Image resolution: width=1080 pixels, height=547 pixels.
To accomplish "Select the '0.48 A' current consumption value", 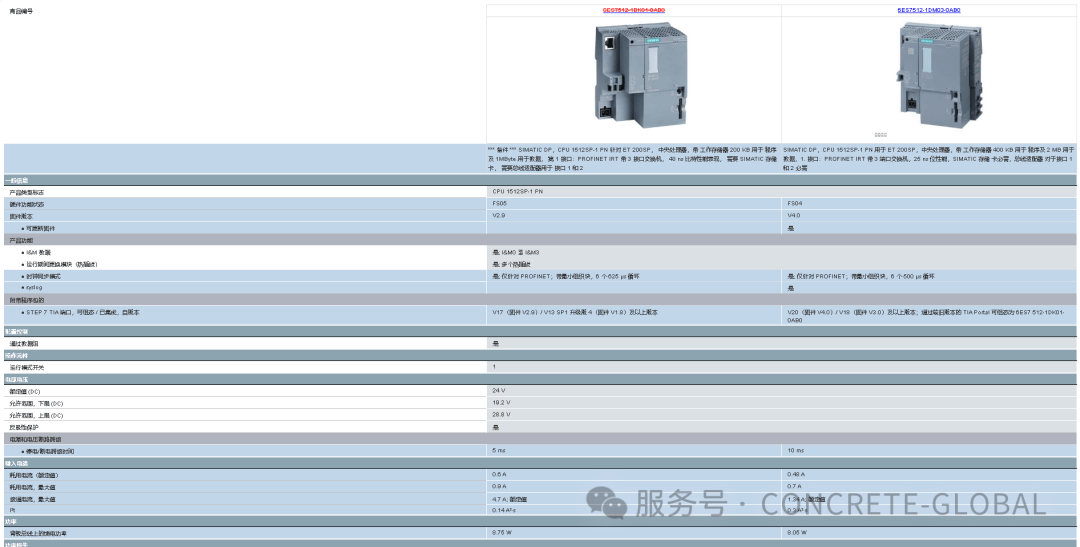I will [x=796, y=475].
